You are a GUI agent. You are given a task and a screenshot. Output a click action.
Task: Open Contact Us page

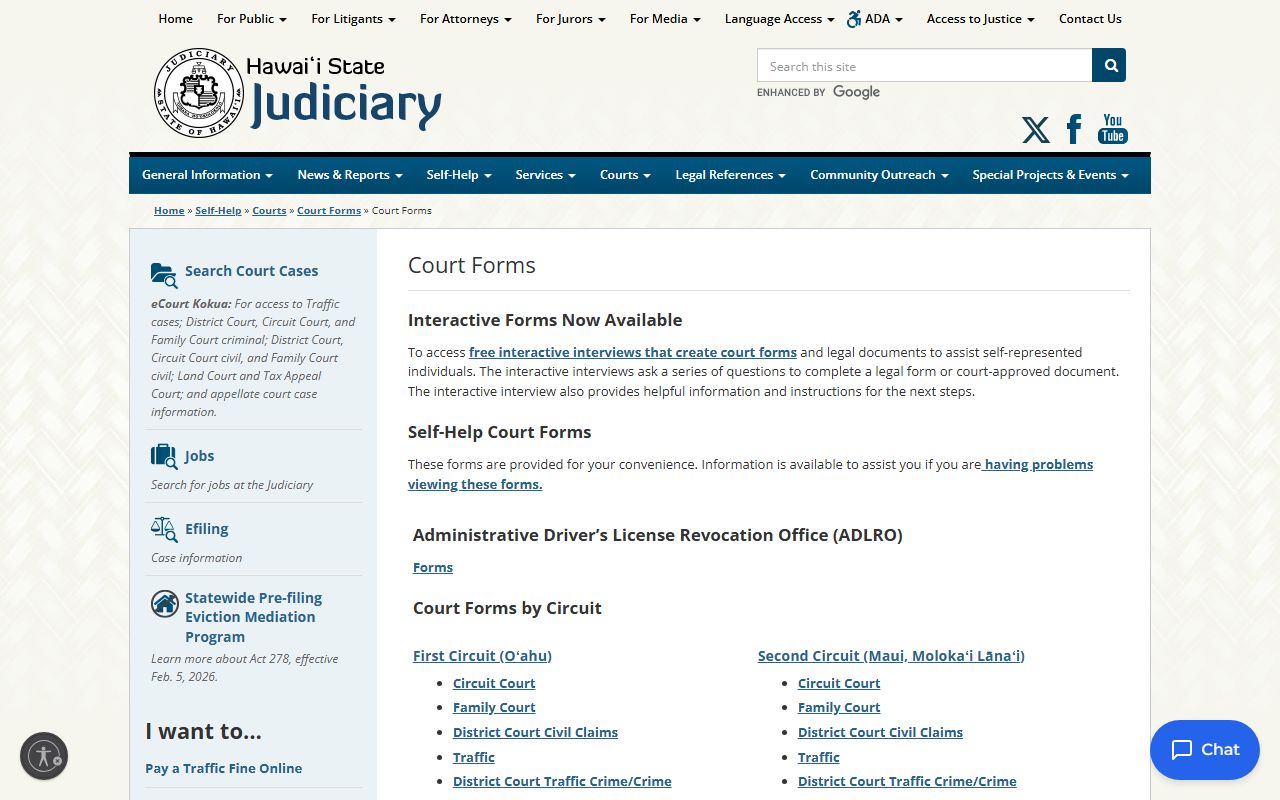click(1090, 18)
